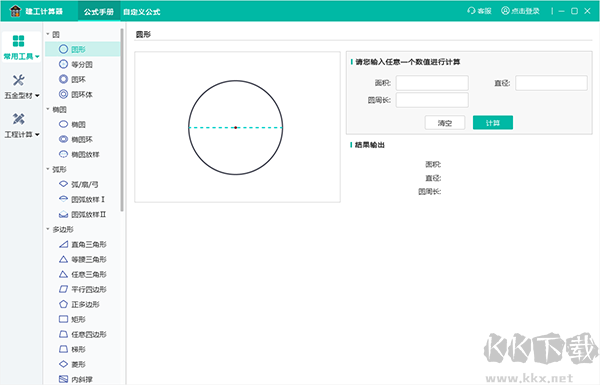Viewport: 600px width, 385px height.
Task: Select the 内斜撑 icon
Action: tap(64, 379)
